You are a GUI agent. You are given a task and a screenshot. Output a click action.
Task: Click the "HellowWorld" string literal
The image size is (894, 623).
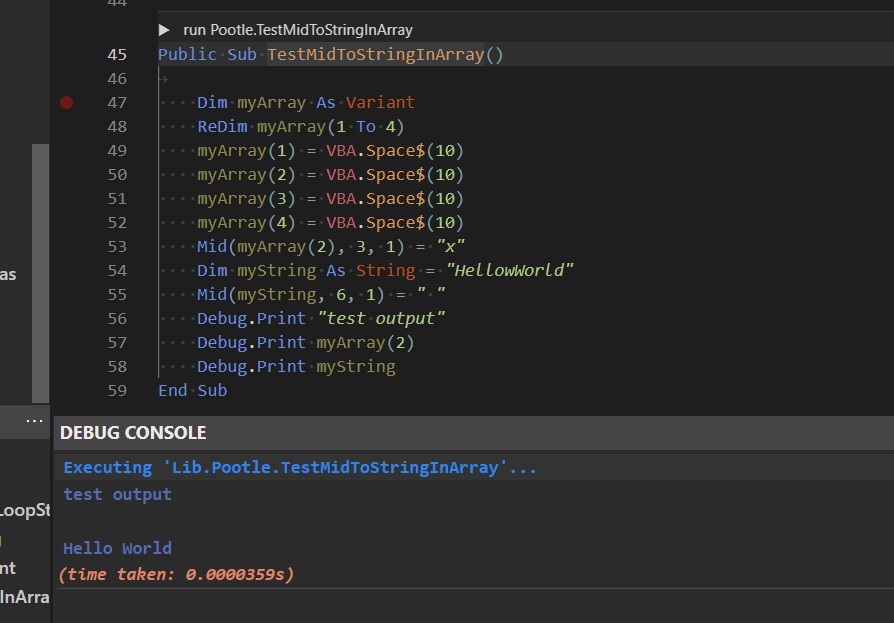[510, 270]
